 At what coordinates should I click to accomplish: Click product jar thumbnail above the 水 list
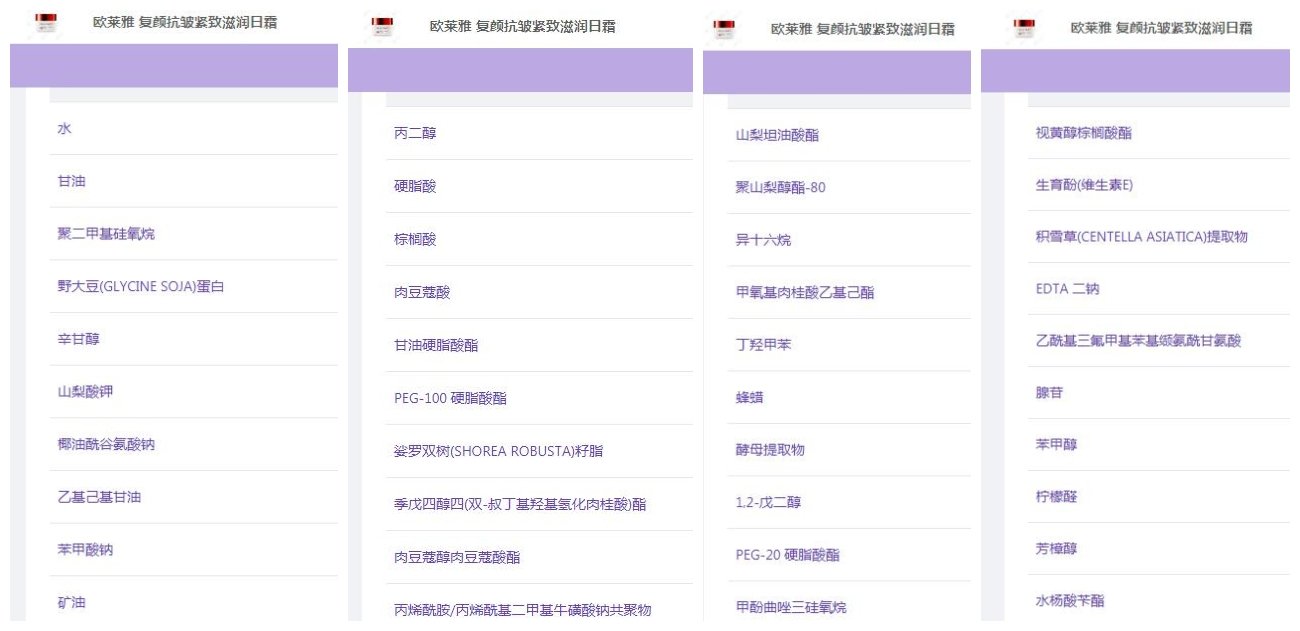tap(46, 22)
